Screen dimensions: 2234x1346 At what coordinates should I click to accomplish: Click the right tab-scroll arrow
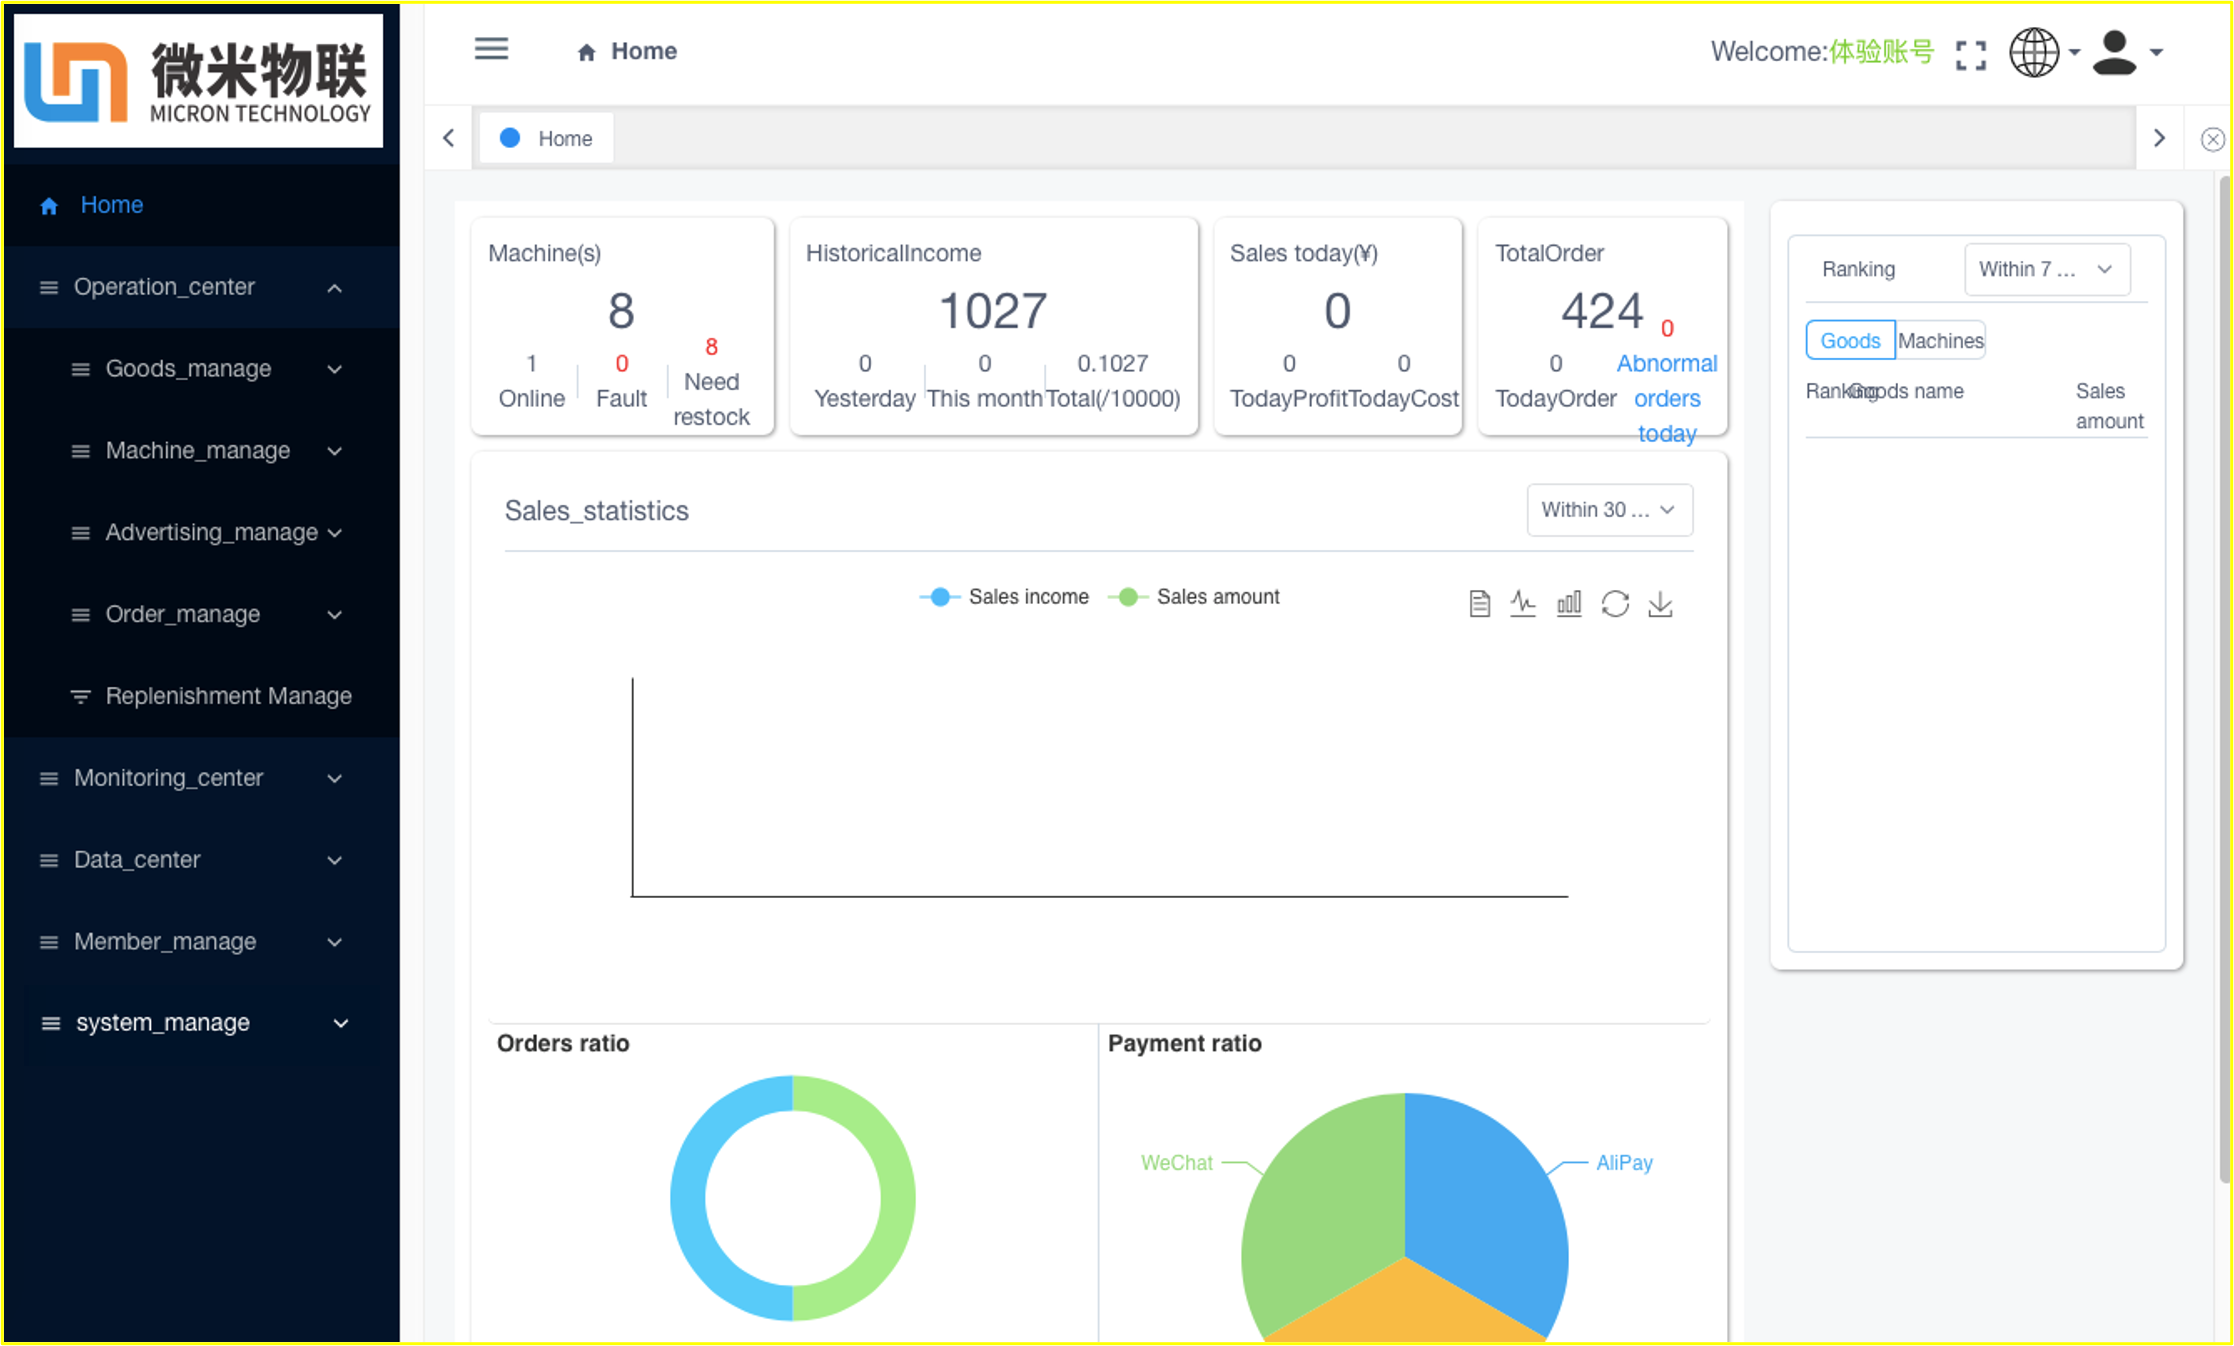coord(2159,138)
